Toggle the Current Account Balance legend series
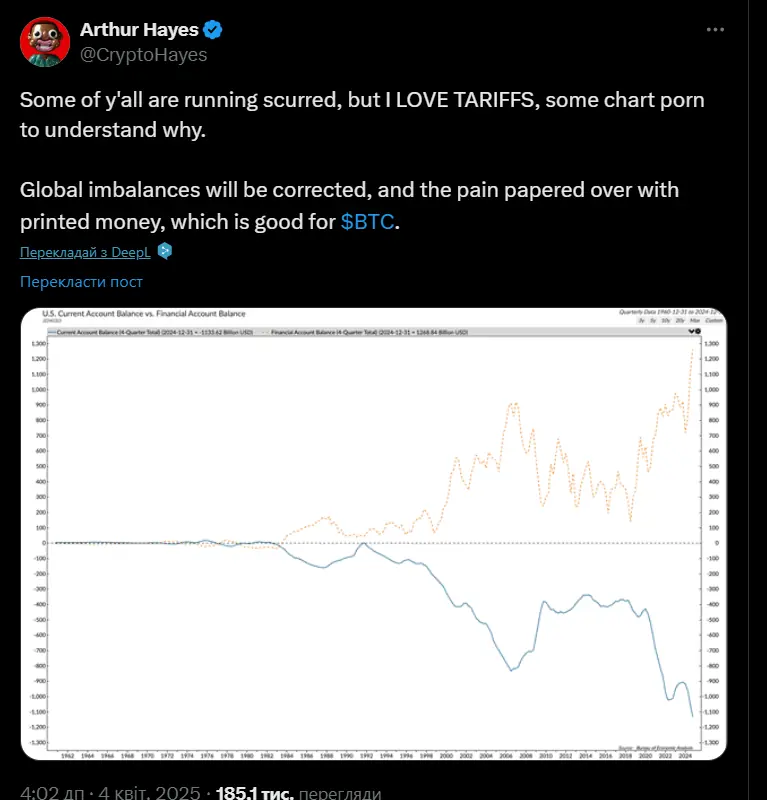Screen dimensions: 767x800 pyautogui.click(x=151, y=332)
